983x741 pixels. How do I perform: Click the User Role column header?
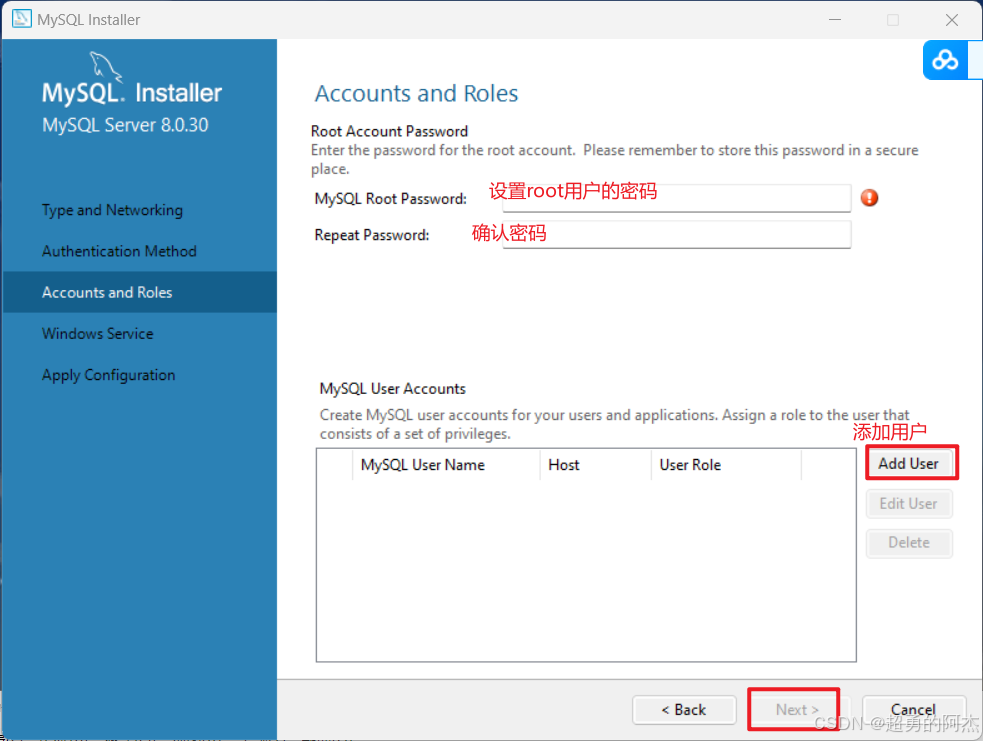726,465
